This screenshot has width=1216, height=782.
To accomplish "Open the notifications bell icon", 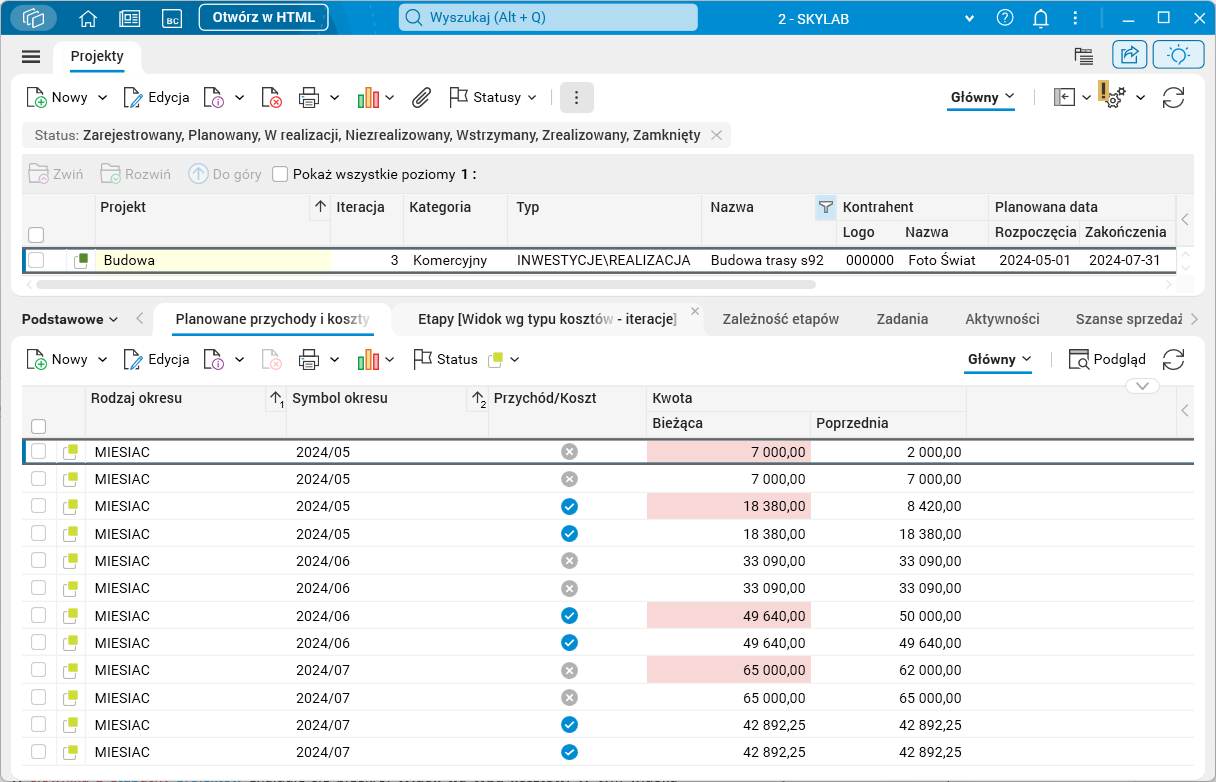I will point(1041,18).
